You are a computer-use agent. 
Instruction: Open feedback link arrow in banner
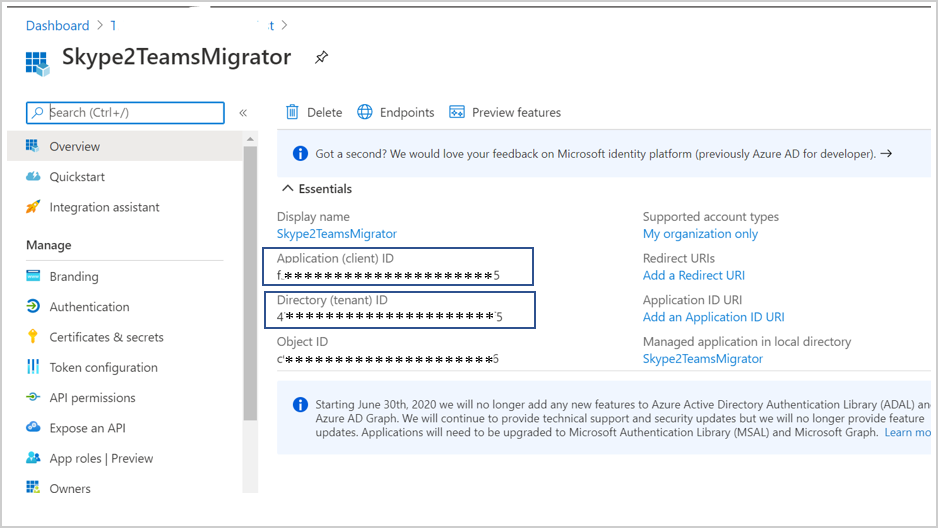(x=887, y=154)
